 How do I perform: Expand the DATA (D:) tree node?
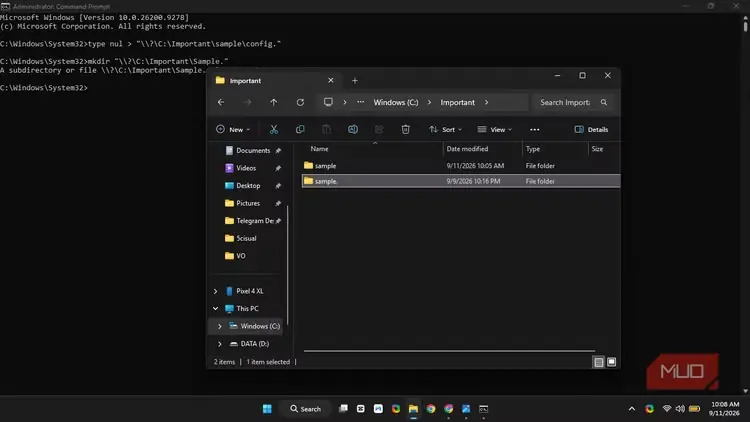[220, 344]
